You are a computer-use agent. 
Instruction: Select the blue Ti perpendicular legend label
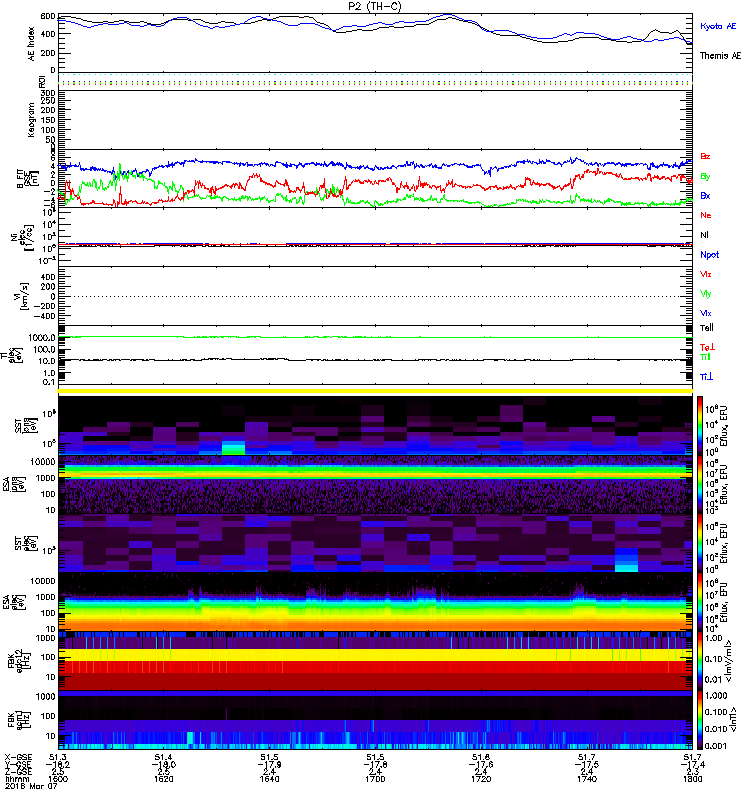706,377
